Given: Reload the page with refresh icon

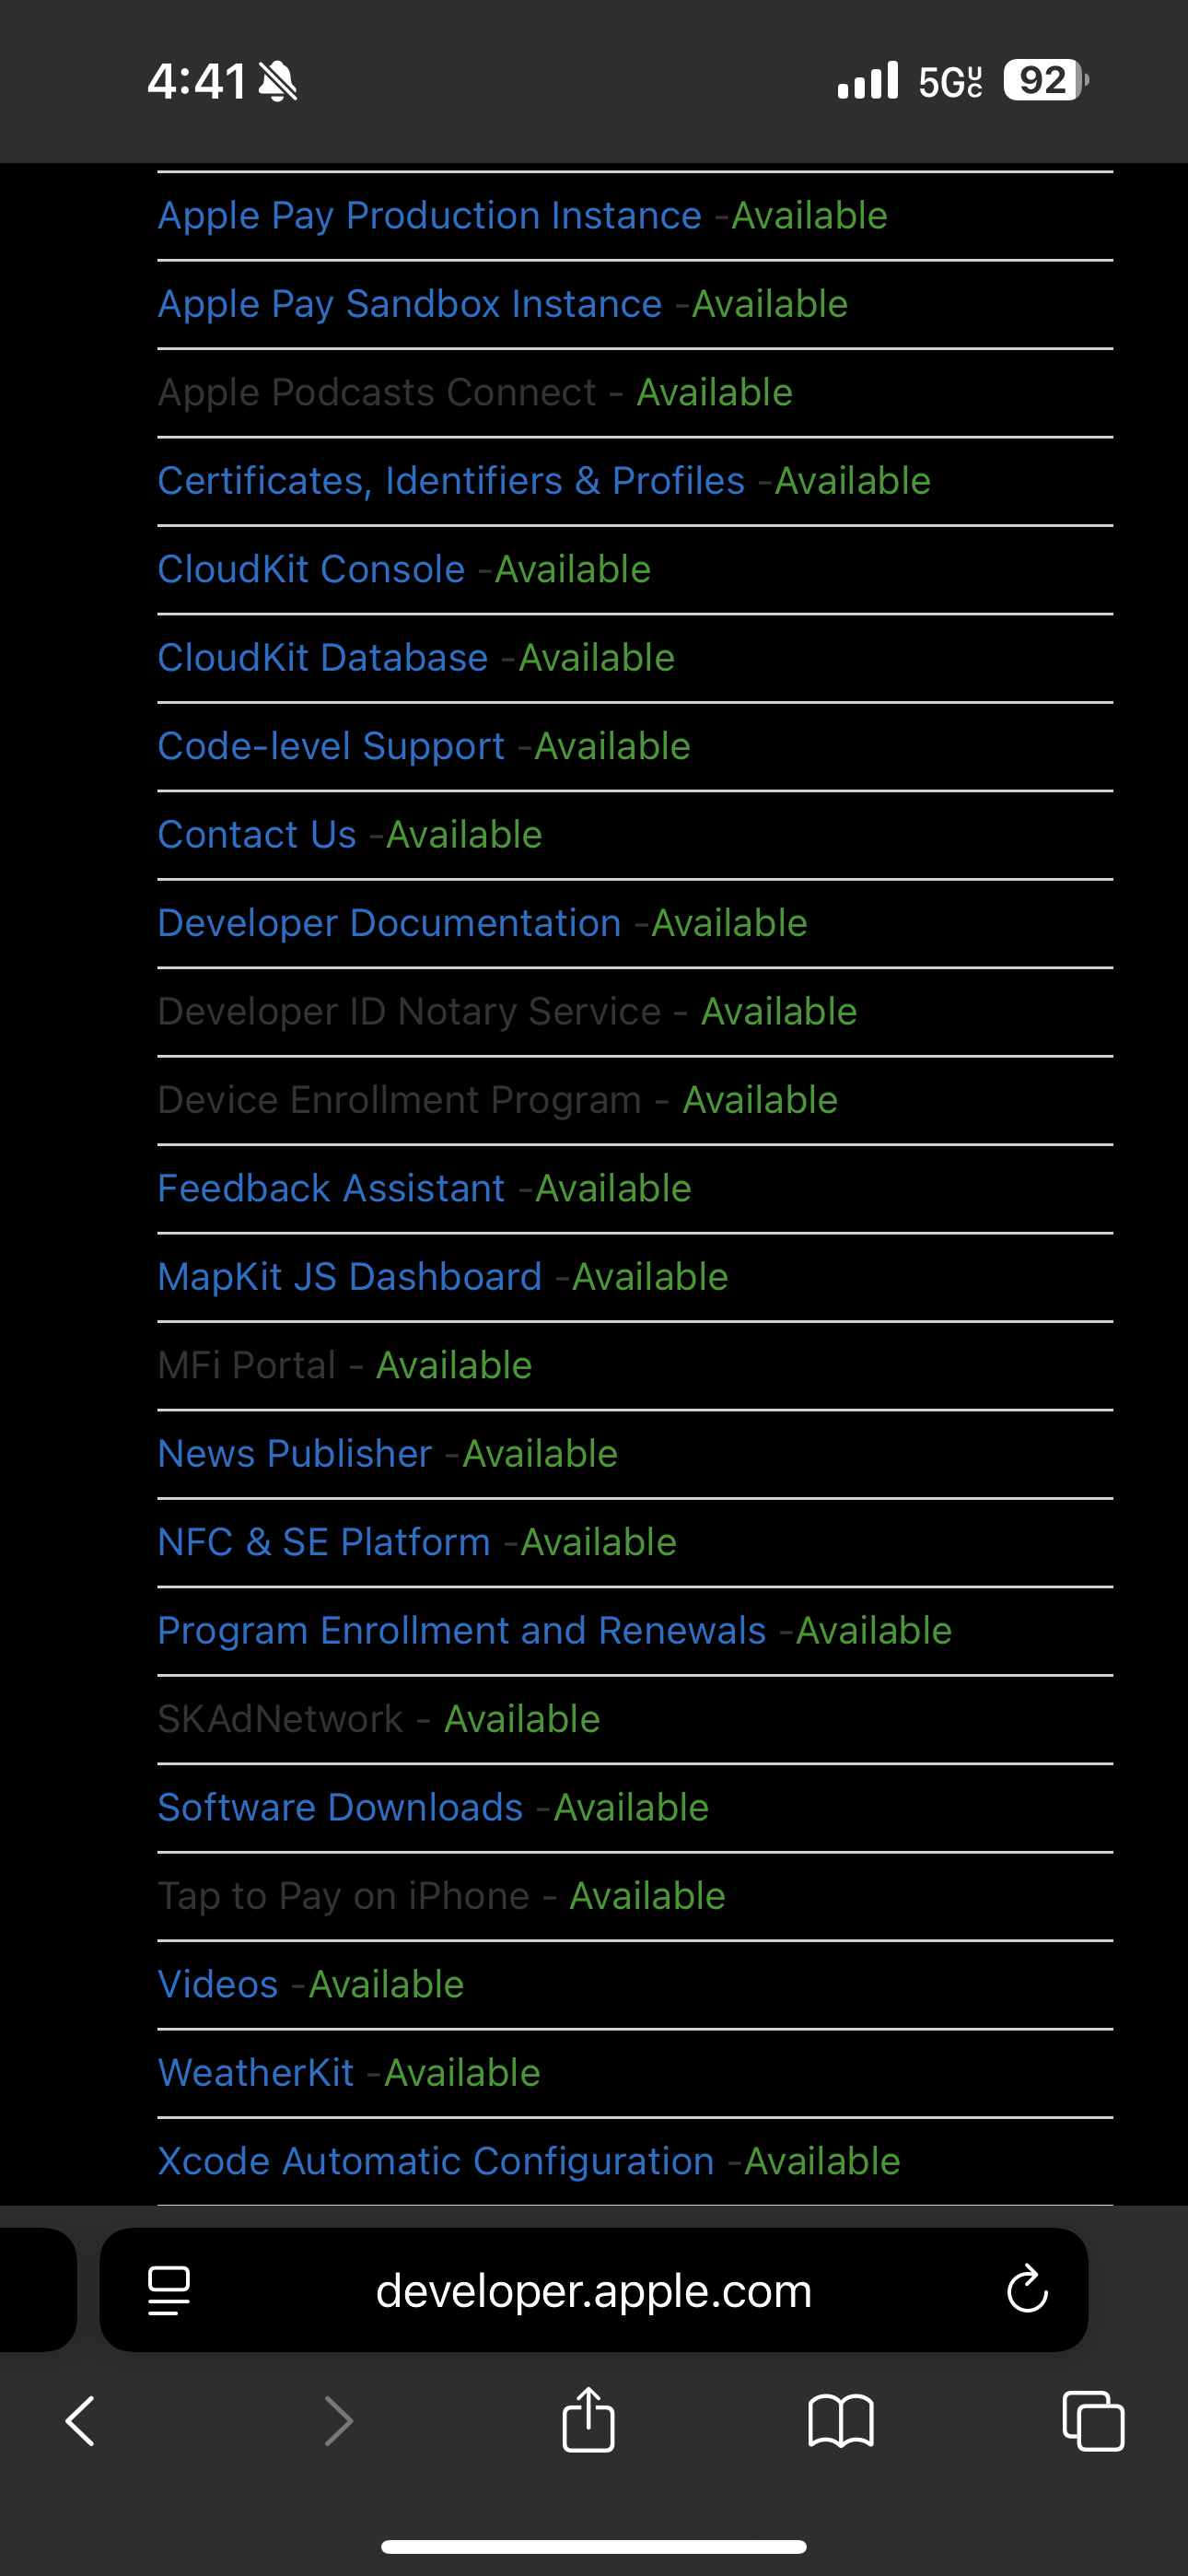Looking at the screenshot, I should pyautogui.click(x=1027, y=2289).
